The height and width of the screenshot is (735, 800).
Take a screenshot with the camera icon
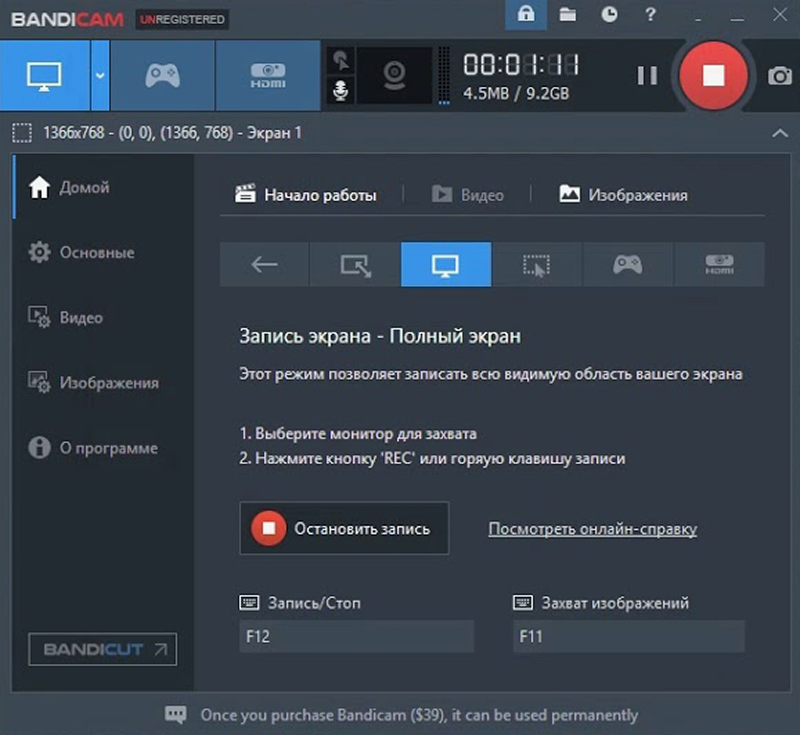pos(780,76)
